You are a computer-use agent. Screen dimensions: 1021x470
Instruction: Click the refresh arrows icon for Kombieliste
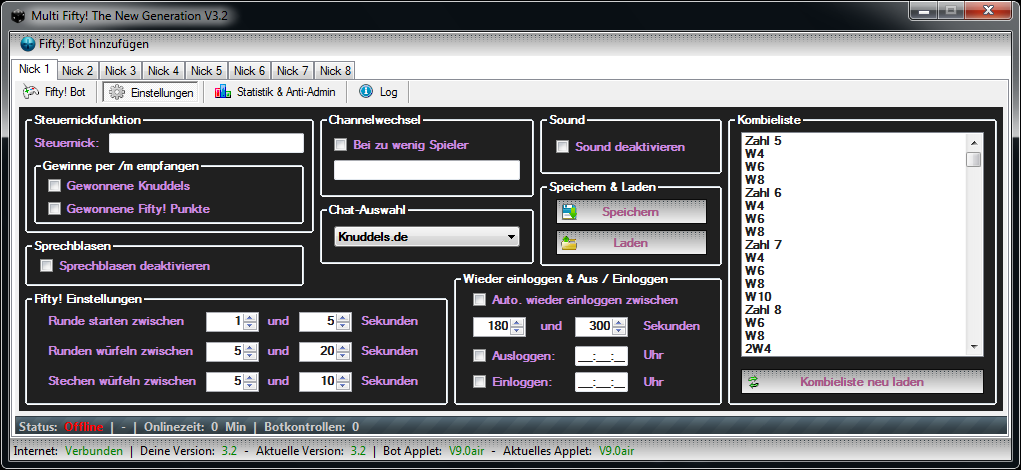pos(753,381)
